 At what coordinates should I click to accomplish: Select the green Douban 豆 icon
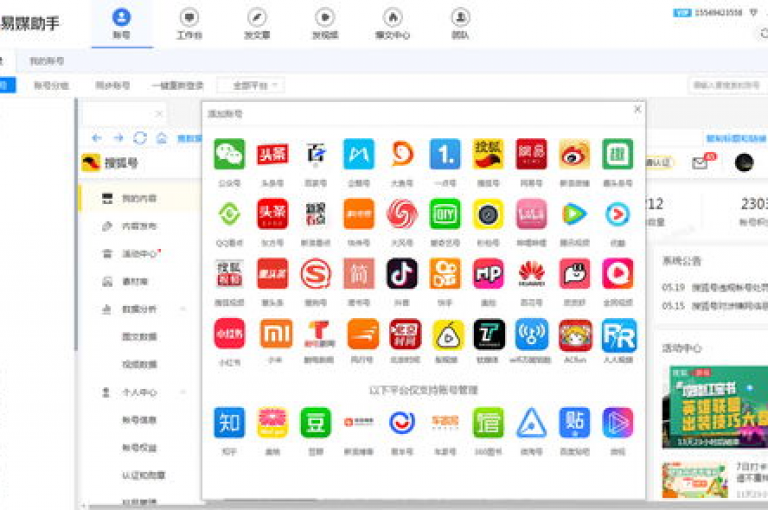pyautogui.click(x=315, y=422)
